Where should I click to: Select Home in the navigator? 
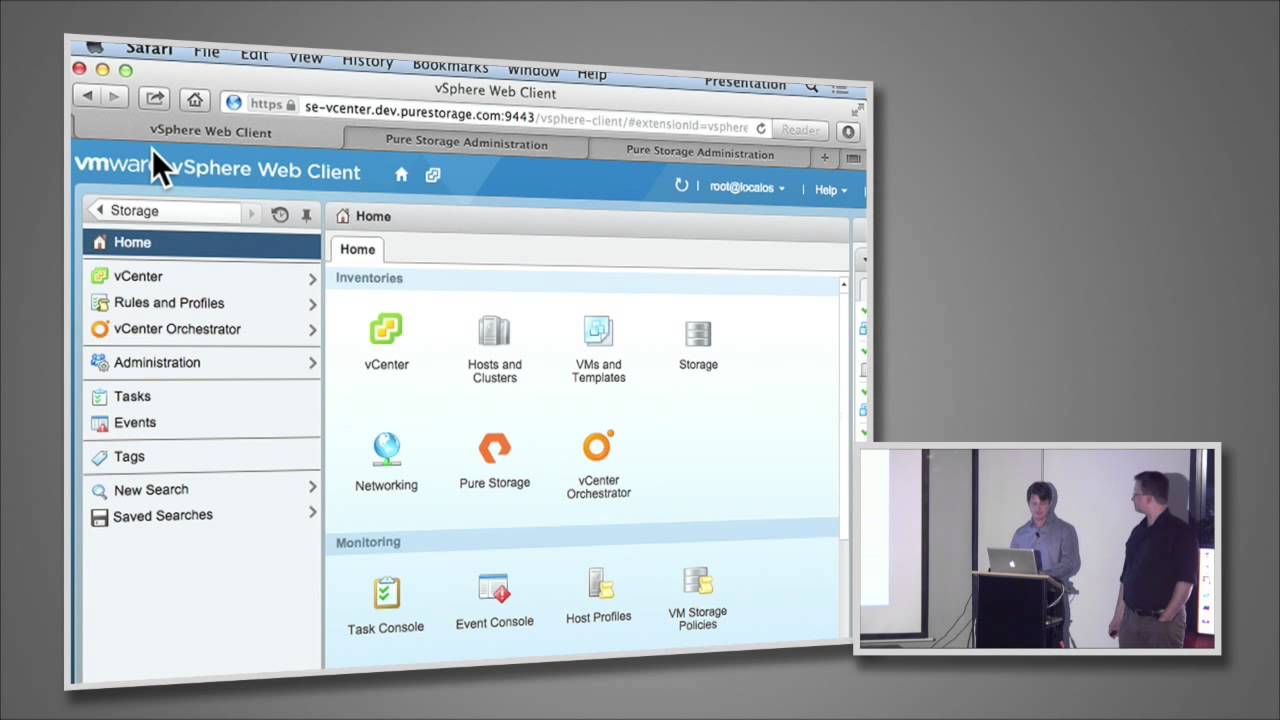point(202,242)
